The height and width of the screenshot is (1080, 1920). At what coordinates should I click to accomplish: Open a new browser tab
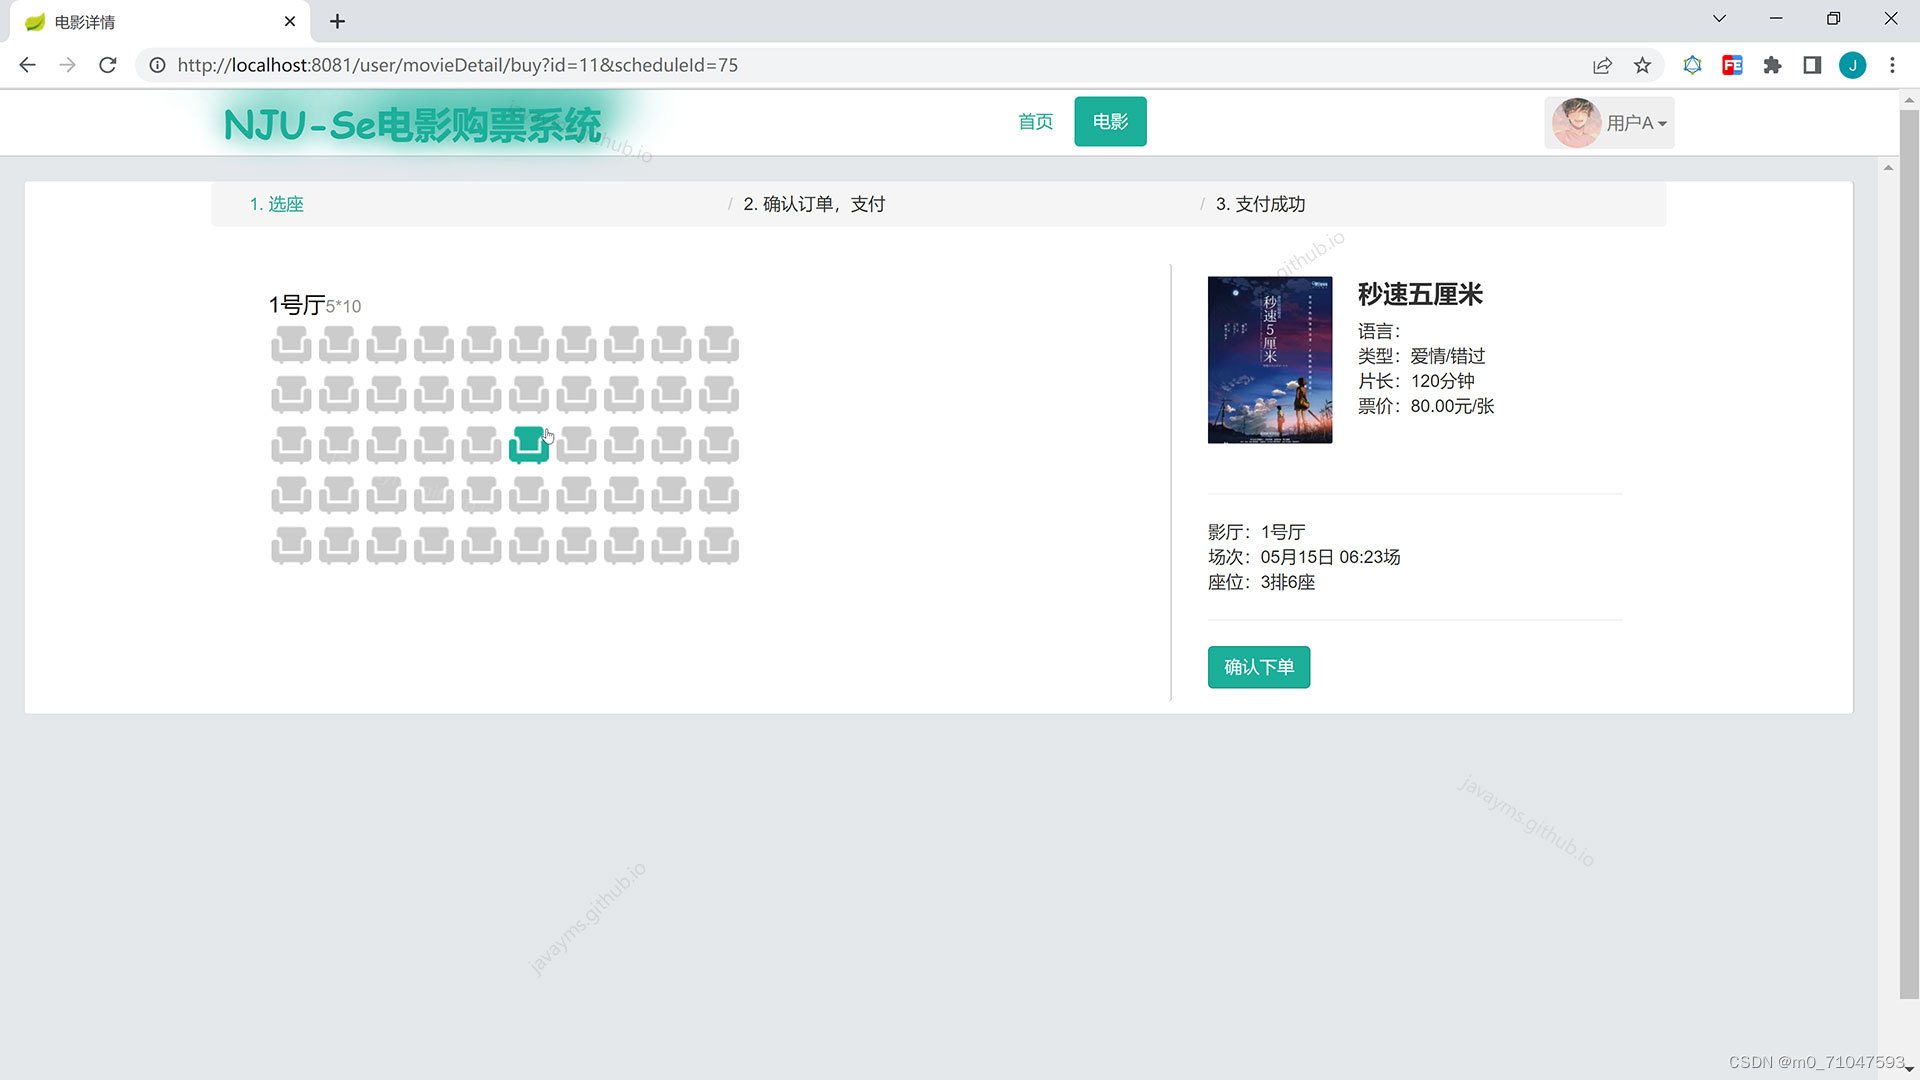pyautogui.click(x=337, y=21)
